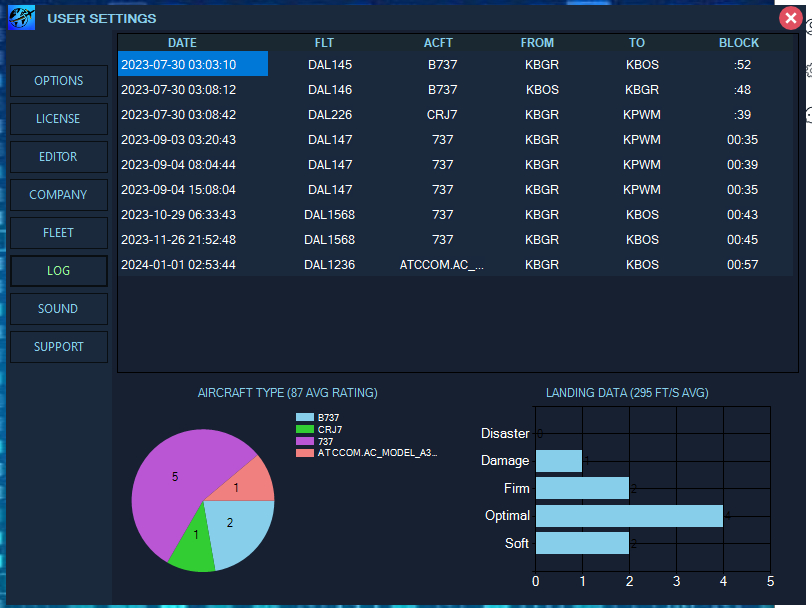Switch to the EDITOR section
The image size is (812, 608).
[59, 157]
